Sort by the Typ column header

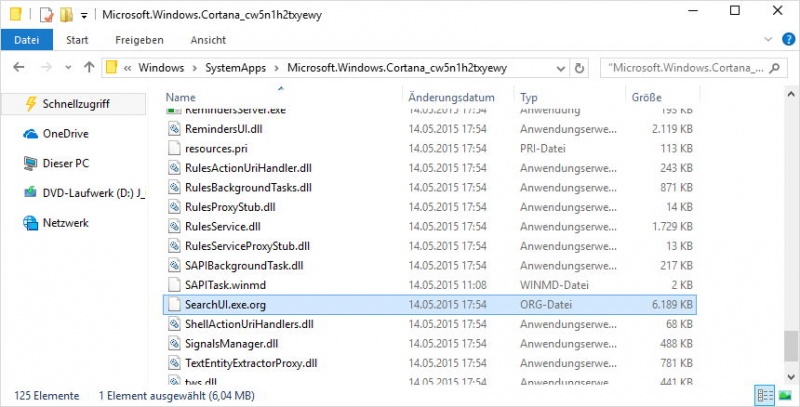click(x=529, y=97)
